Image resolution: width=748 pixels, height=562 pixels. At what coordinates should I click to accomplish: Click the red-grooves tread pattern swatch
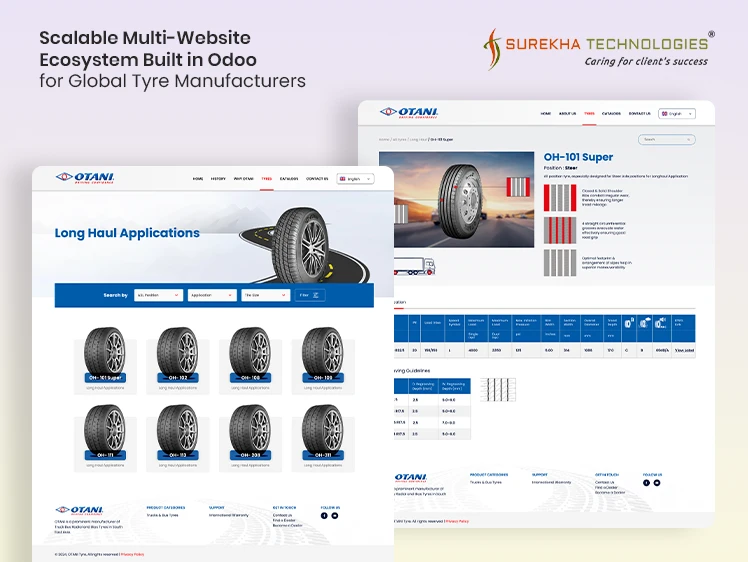[x=560, y=230]
